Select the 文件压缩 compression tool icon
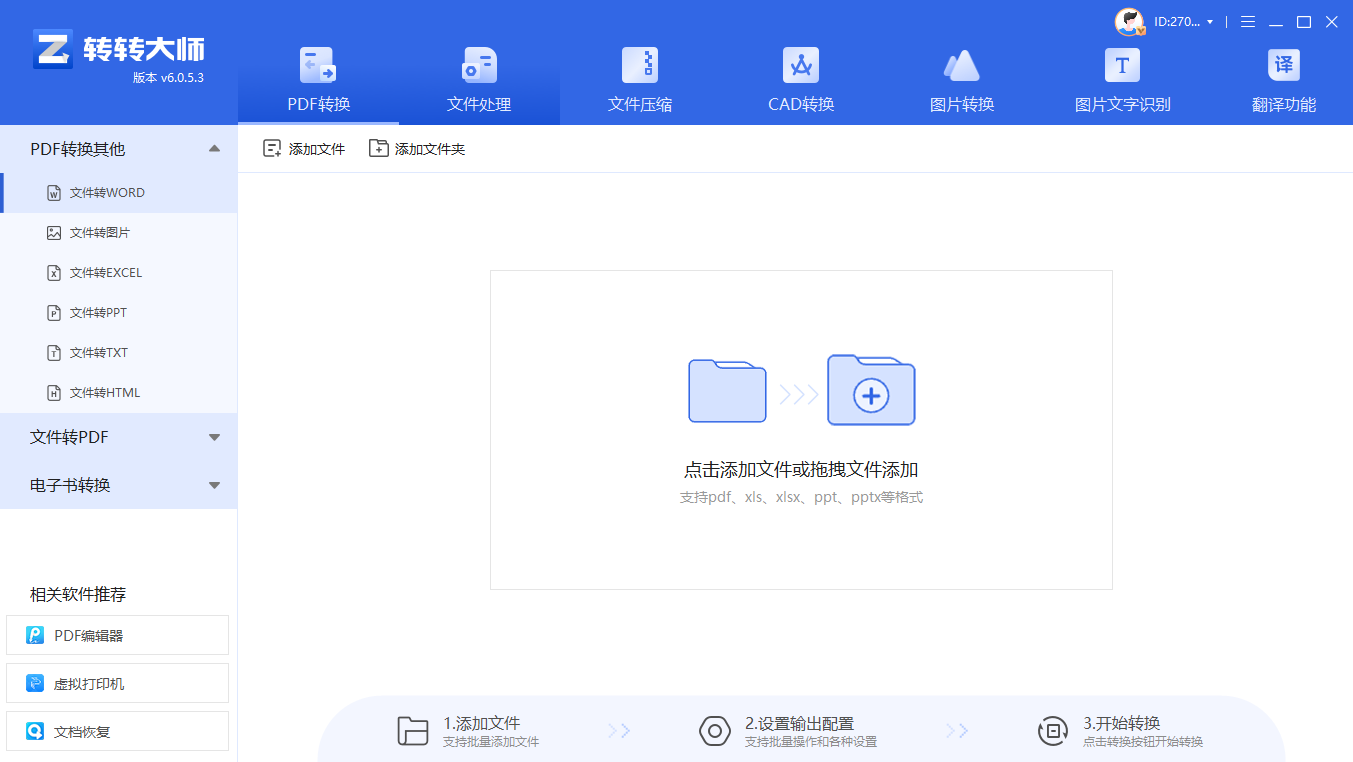Screen dimensions: 1353x762 [640, 75]
